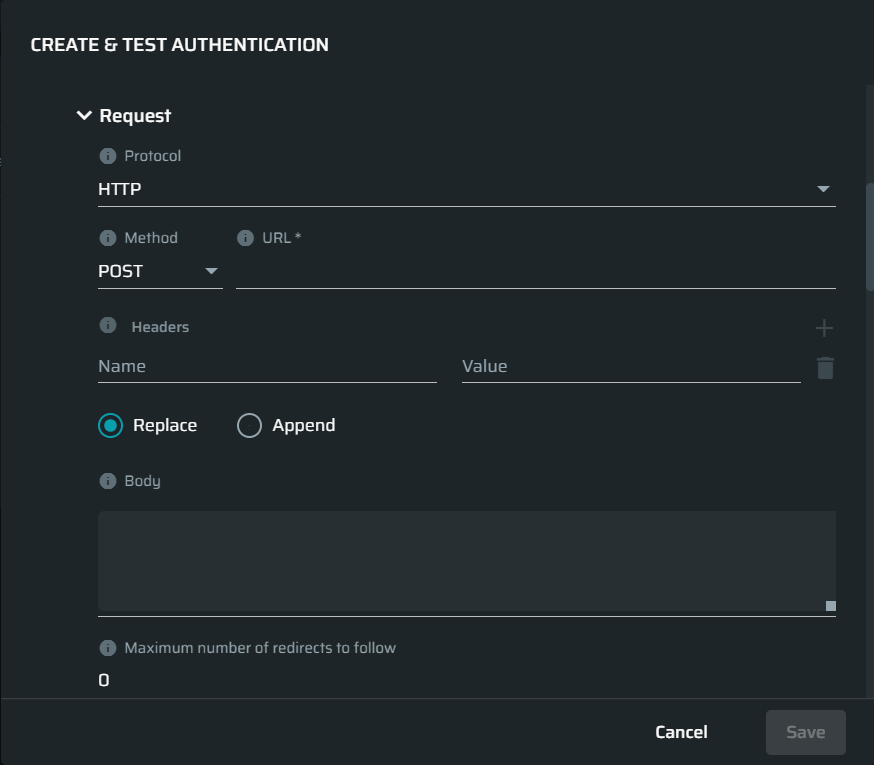Click the header Name field

268,366
